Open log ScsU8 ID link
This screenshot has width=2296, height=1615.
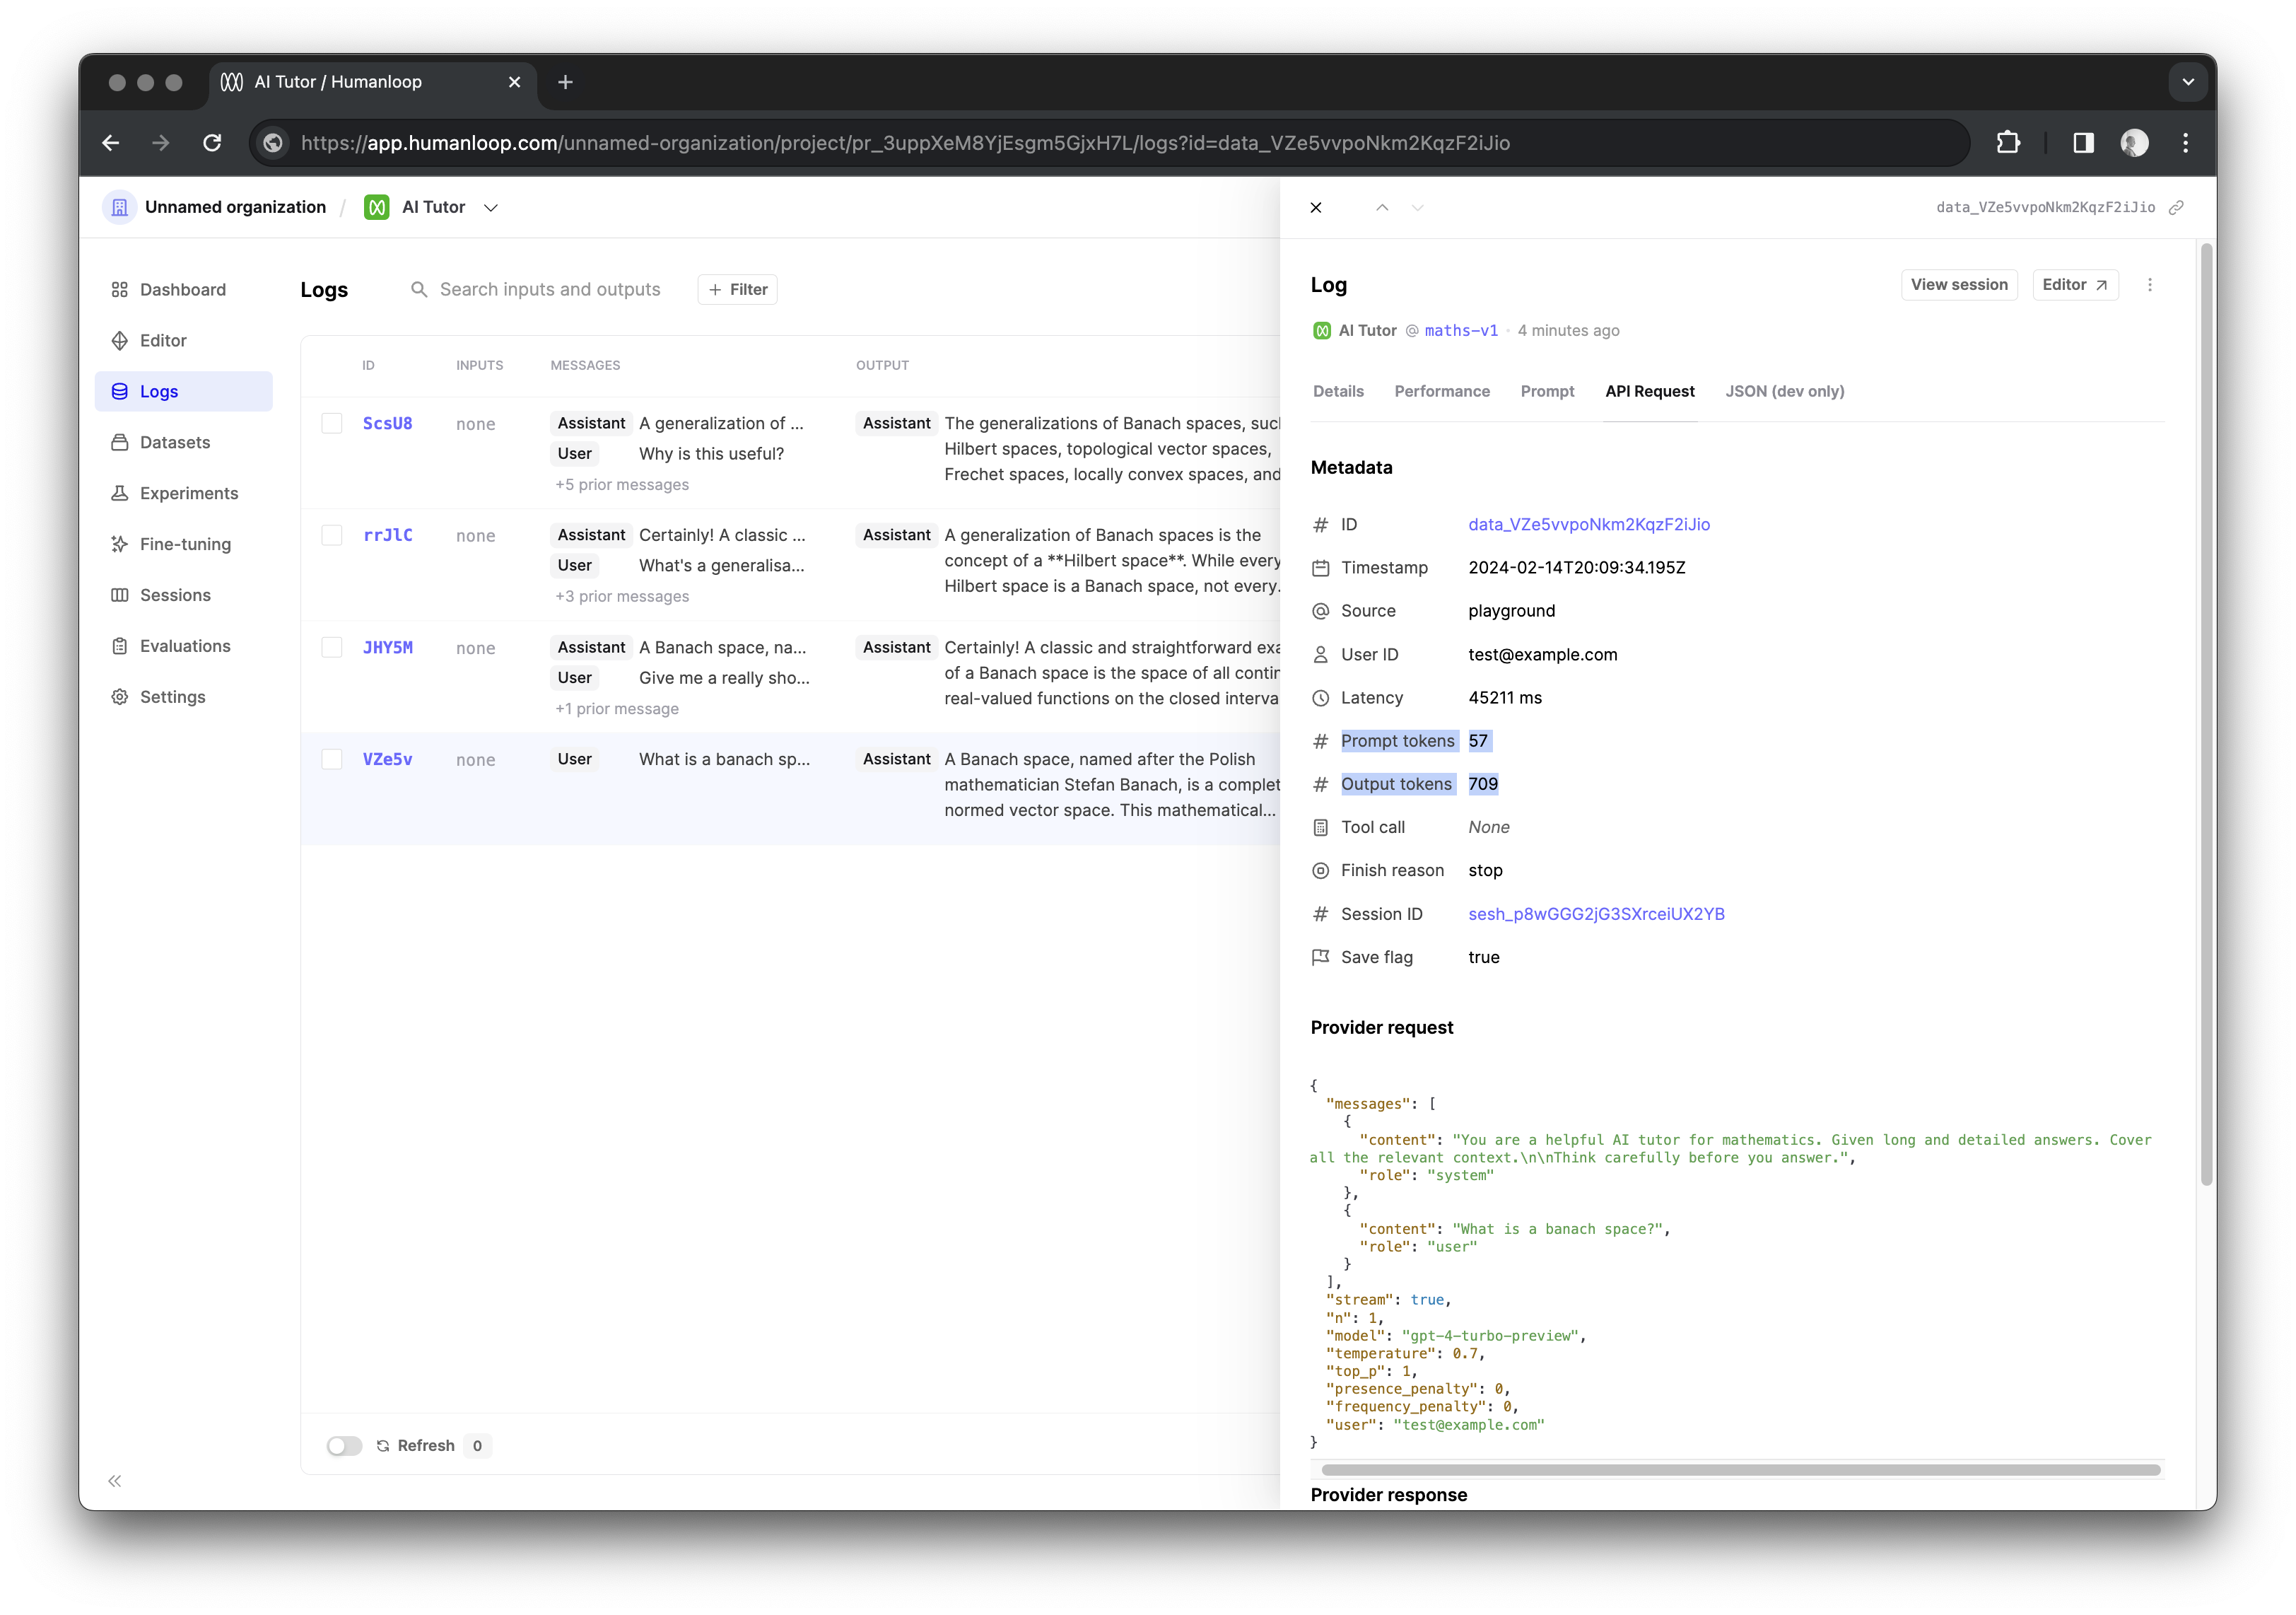[388, 423]
